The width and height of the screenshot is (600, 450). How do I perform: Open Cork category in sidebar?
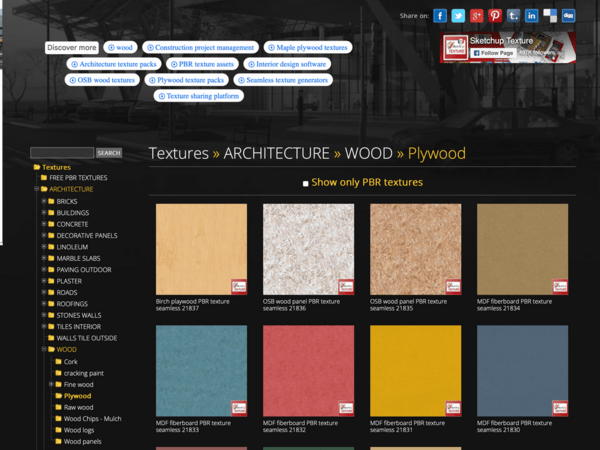tap(71, 361)
